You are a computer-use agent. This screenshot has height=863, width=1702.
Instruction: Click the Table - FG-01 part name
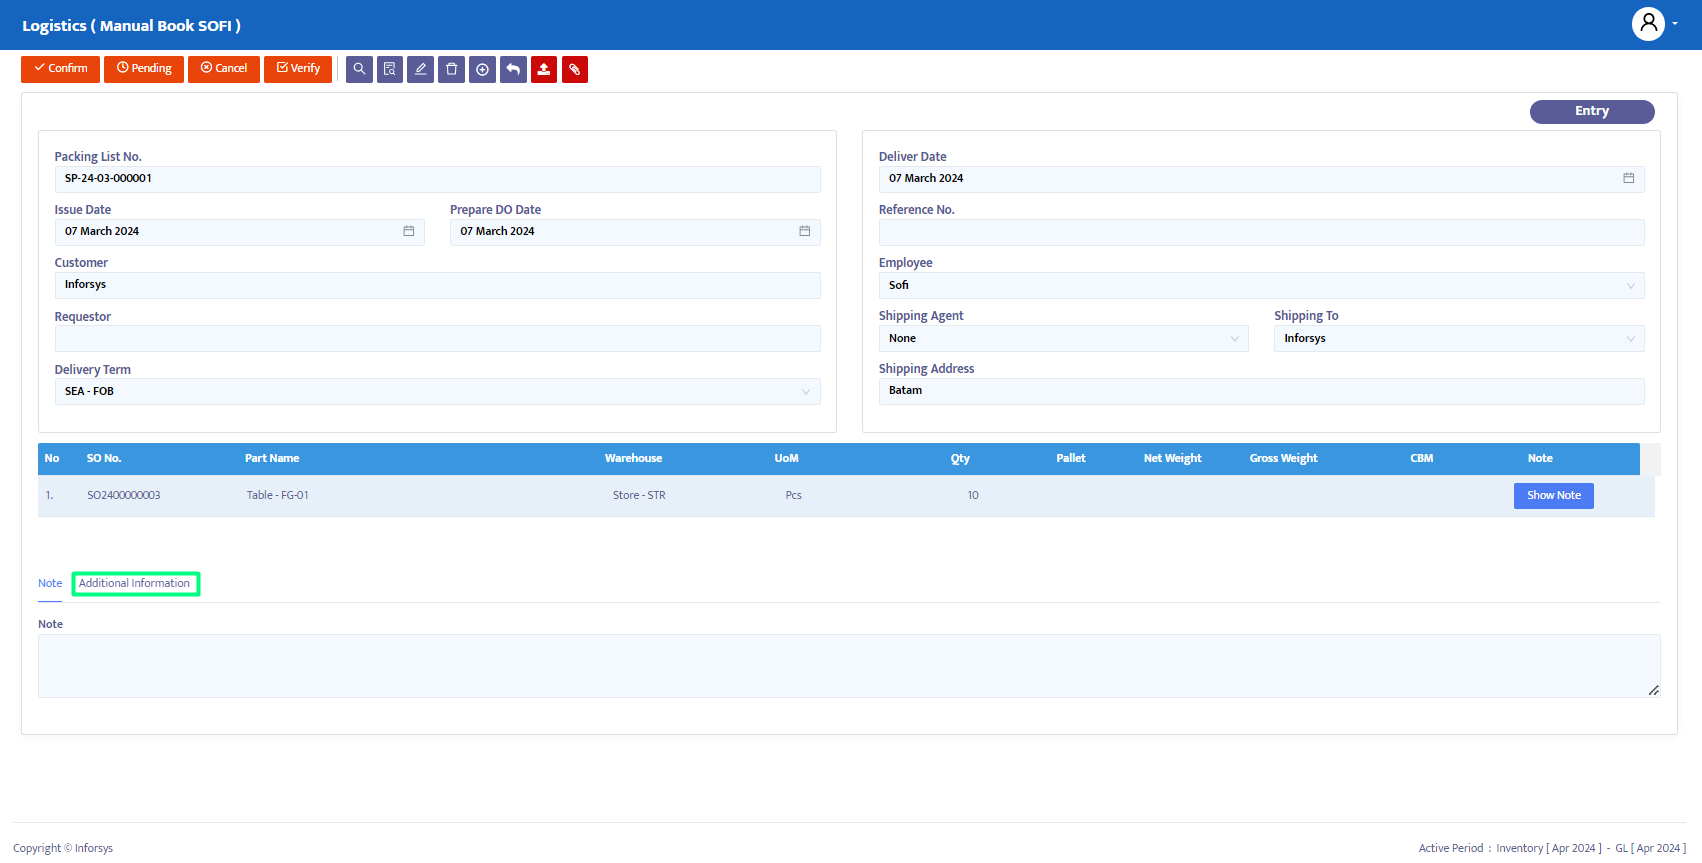[x=278, y=496]
